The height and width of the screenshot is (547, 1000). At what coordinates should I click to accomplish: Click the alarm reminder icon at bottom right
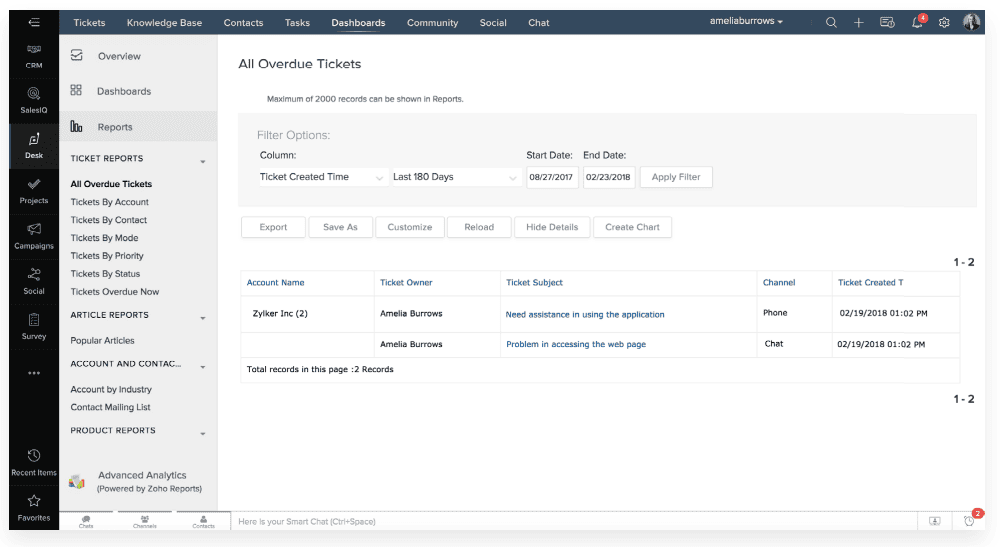(969, 521)
